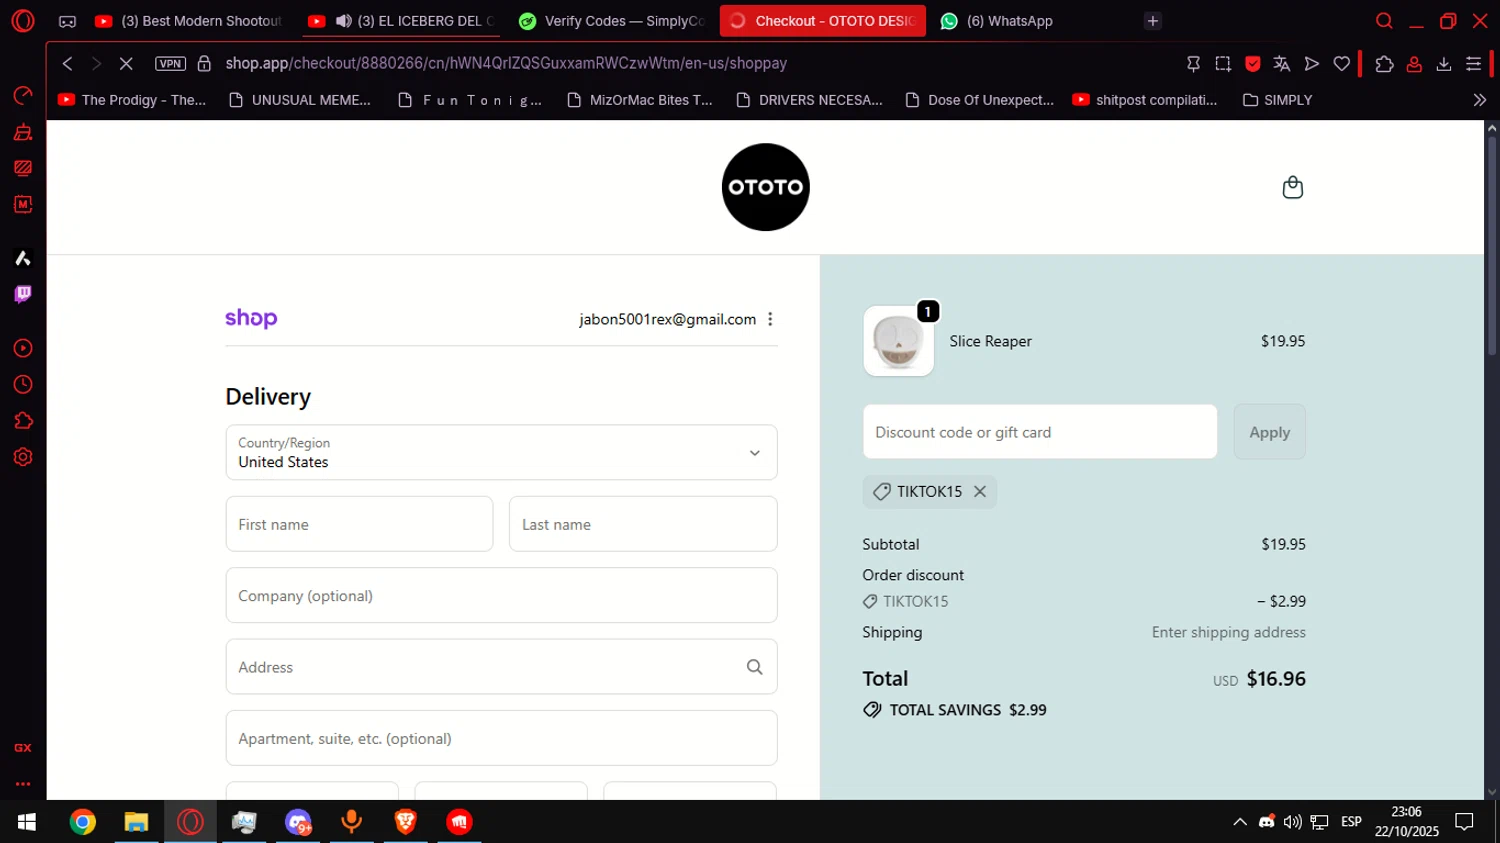
Task: Open DRIVERS NECESA bookmark
Action: [810, 100]
